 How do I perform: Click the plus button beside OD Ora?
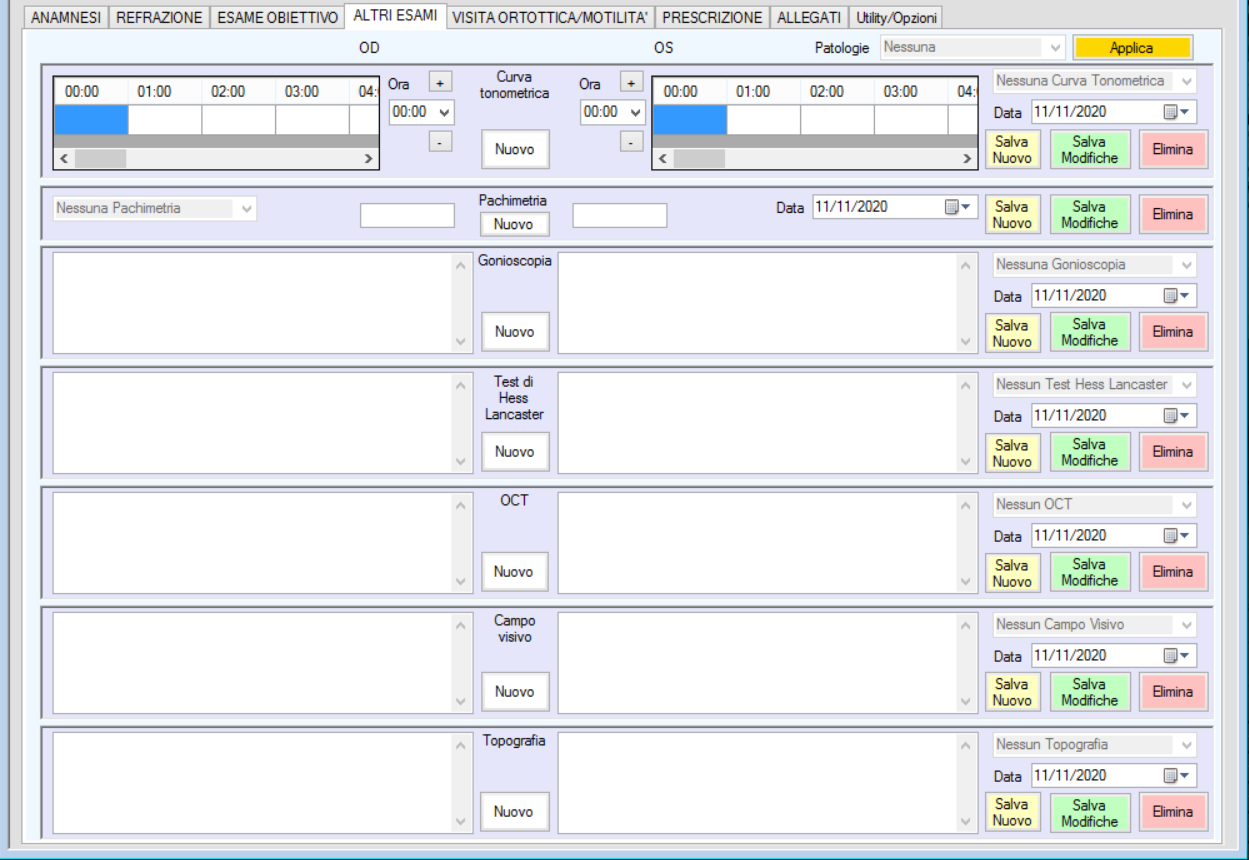[x=439, y=81]
